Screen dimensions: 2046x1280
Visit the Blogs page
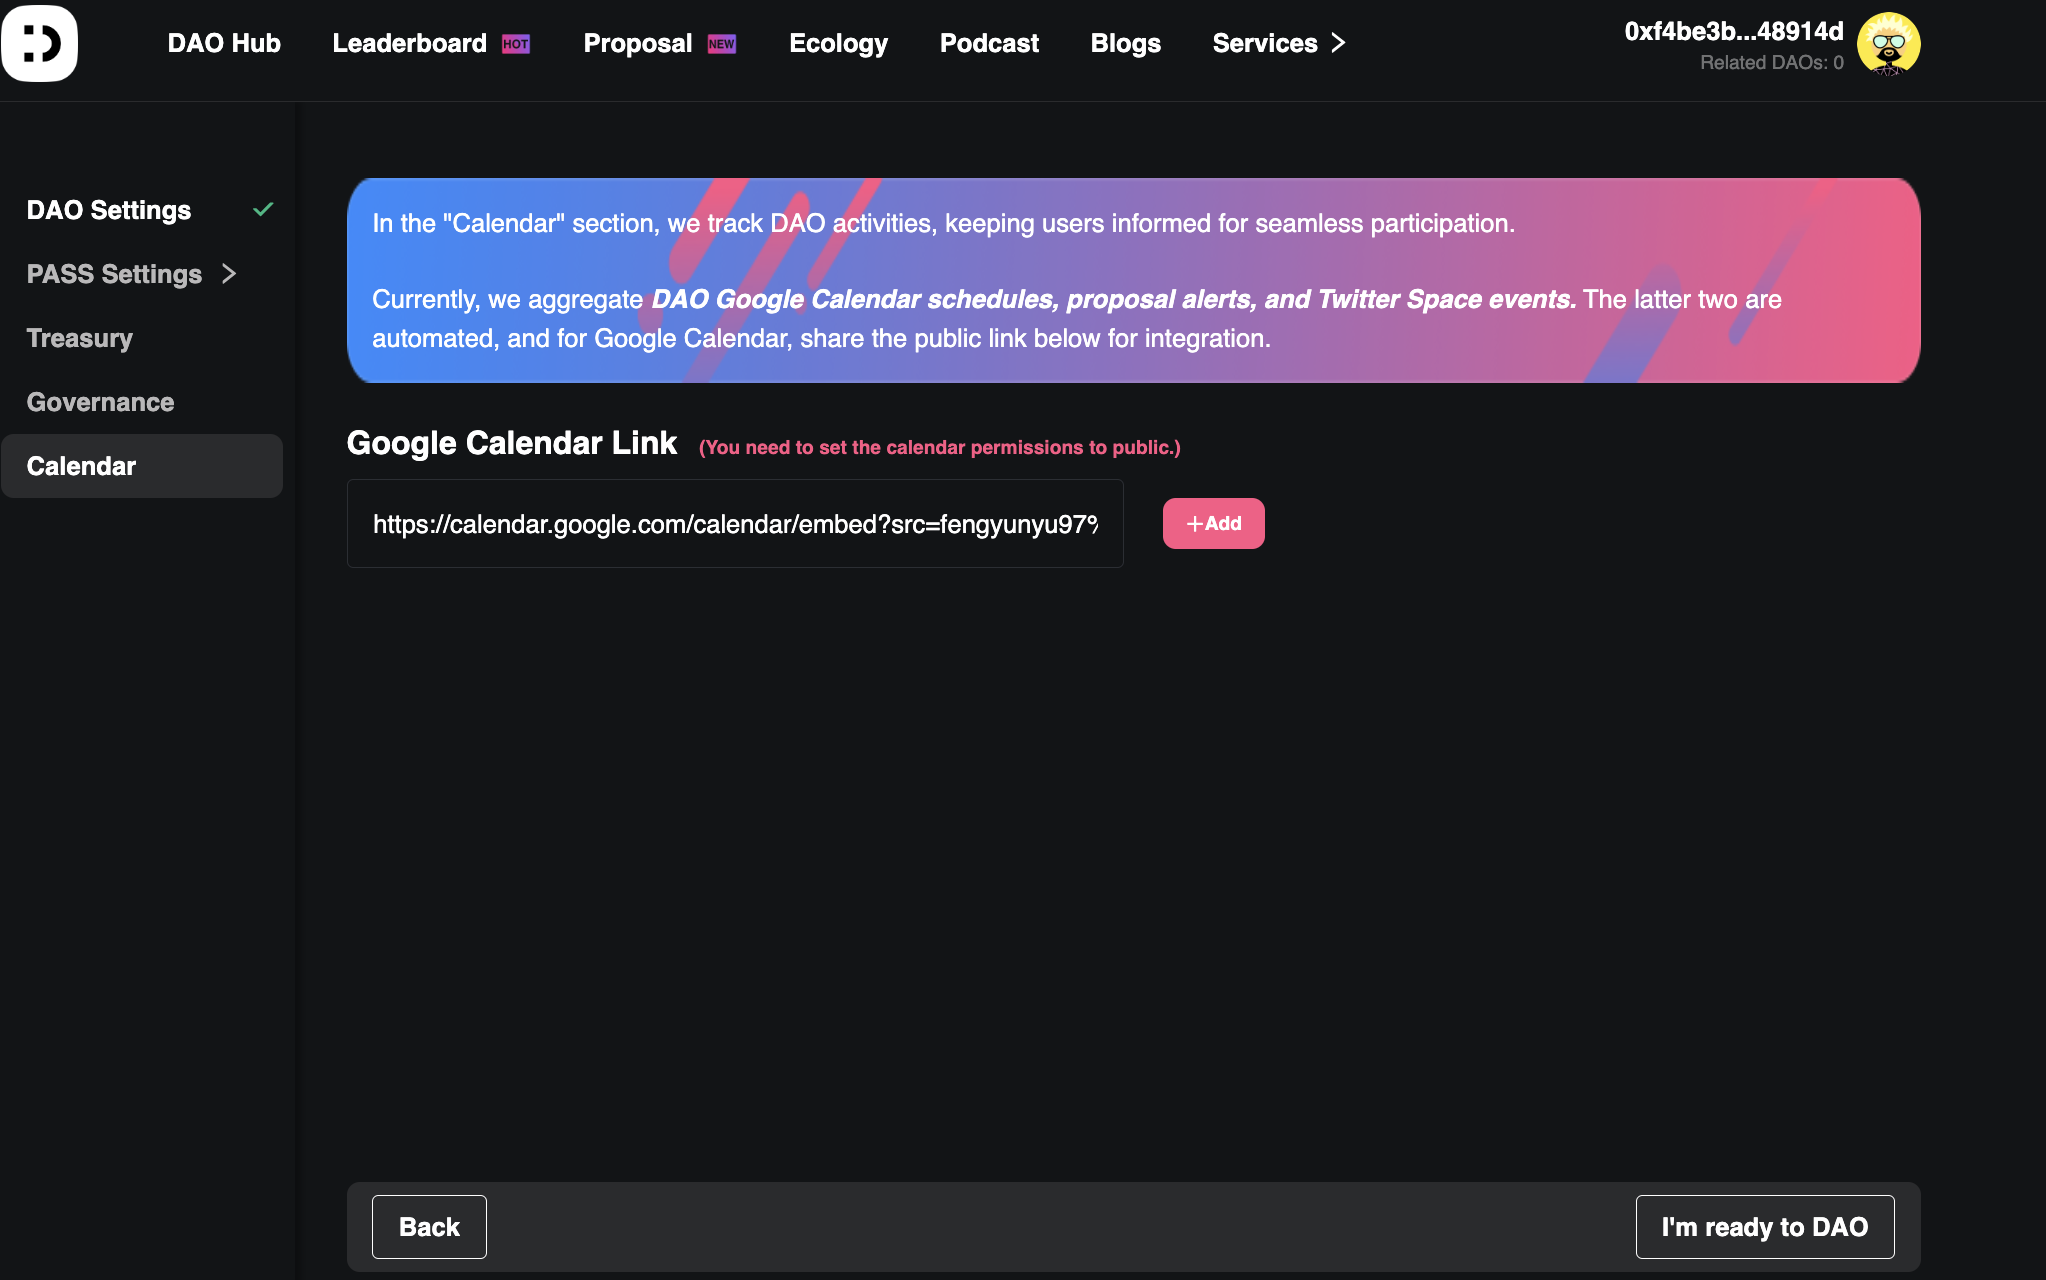point(1125,43)
